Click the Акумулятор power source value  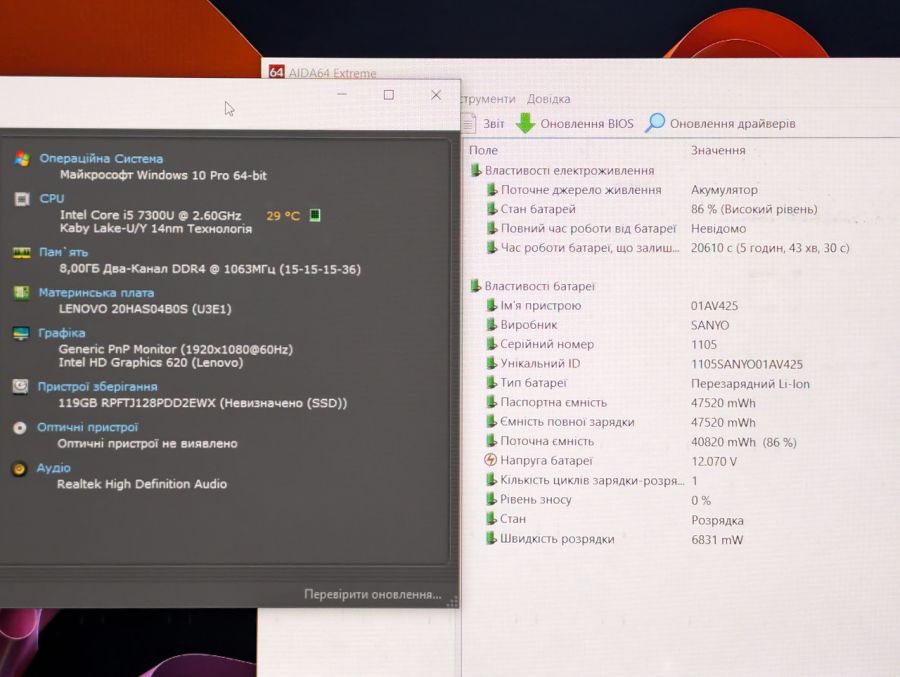point(724,189)
